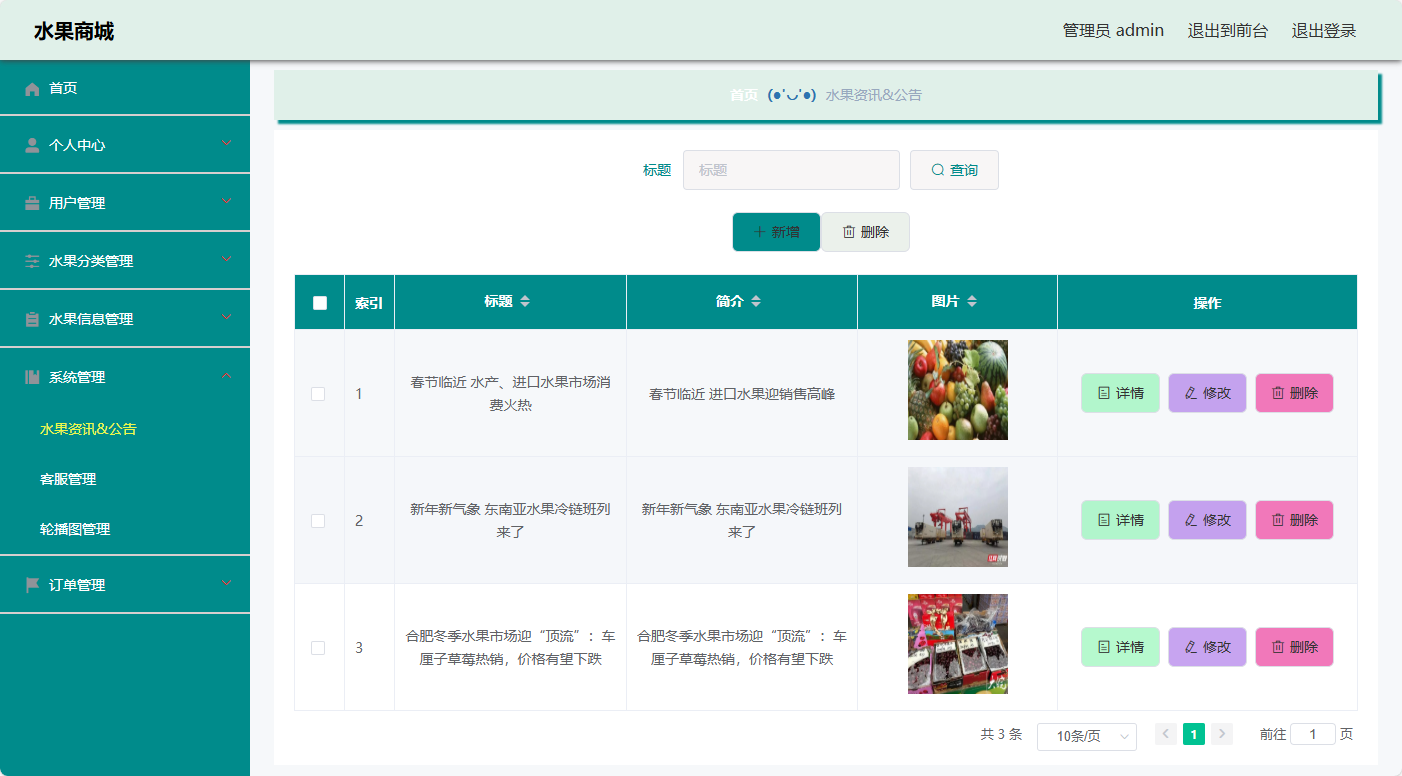Click the flag icon on 订单管理

pos(31,585)
